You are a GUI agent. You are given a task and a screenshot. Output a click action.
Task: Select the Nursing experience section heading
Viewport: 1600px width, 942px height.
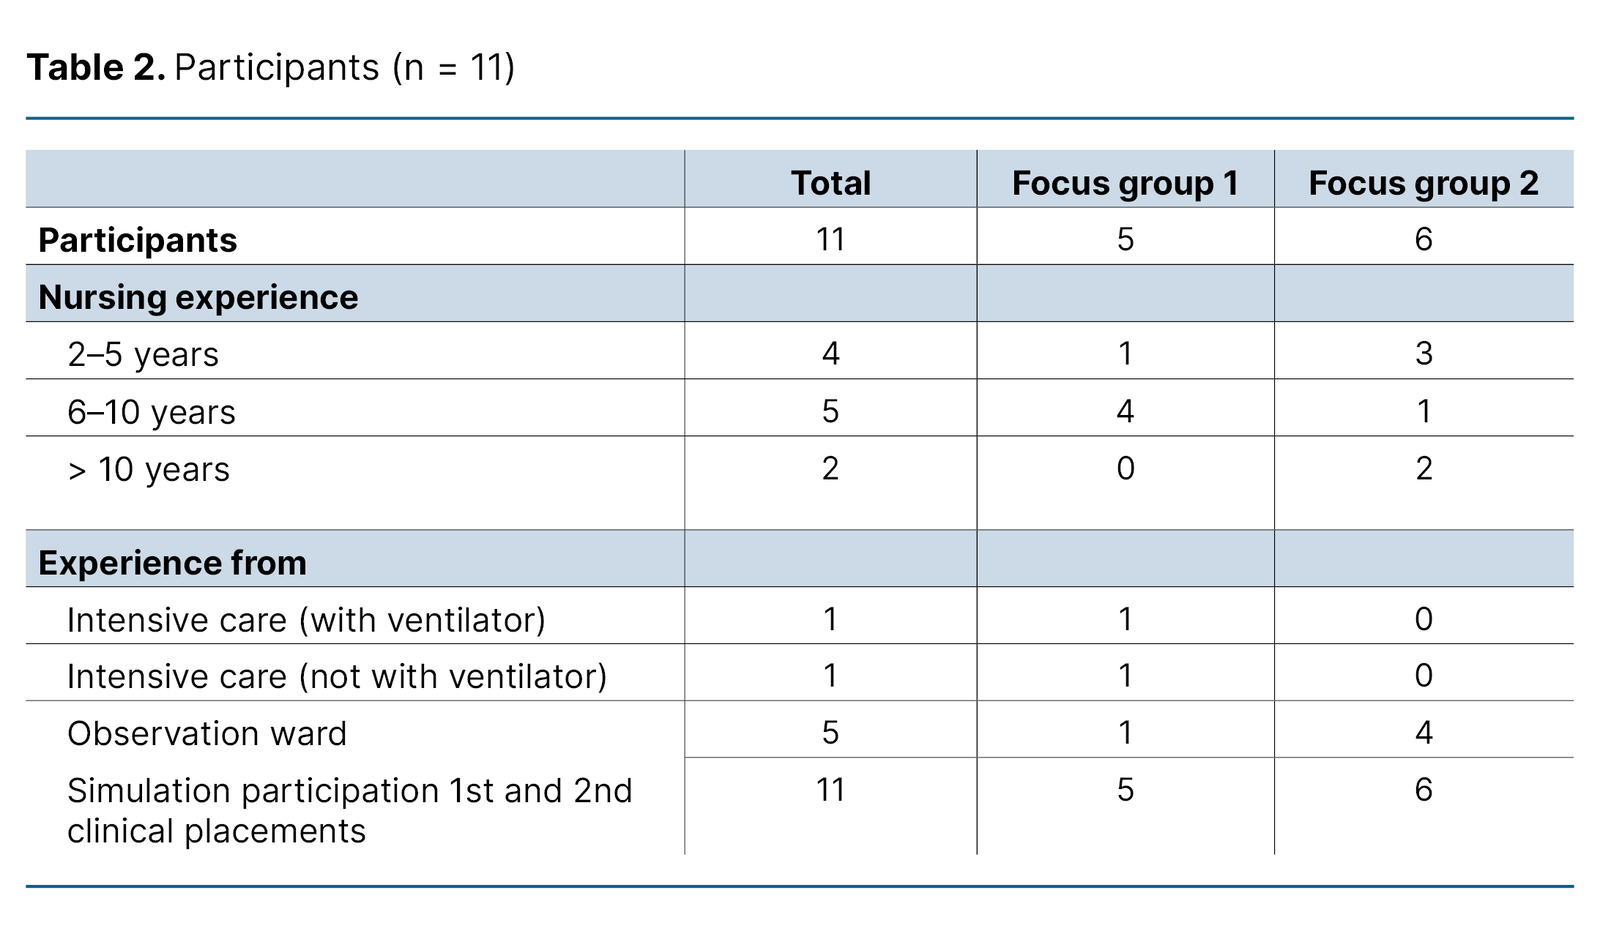click(x=198, y=297)
